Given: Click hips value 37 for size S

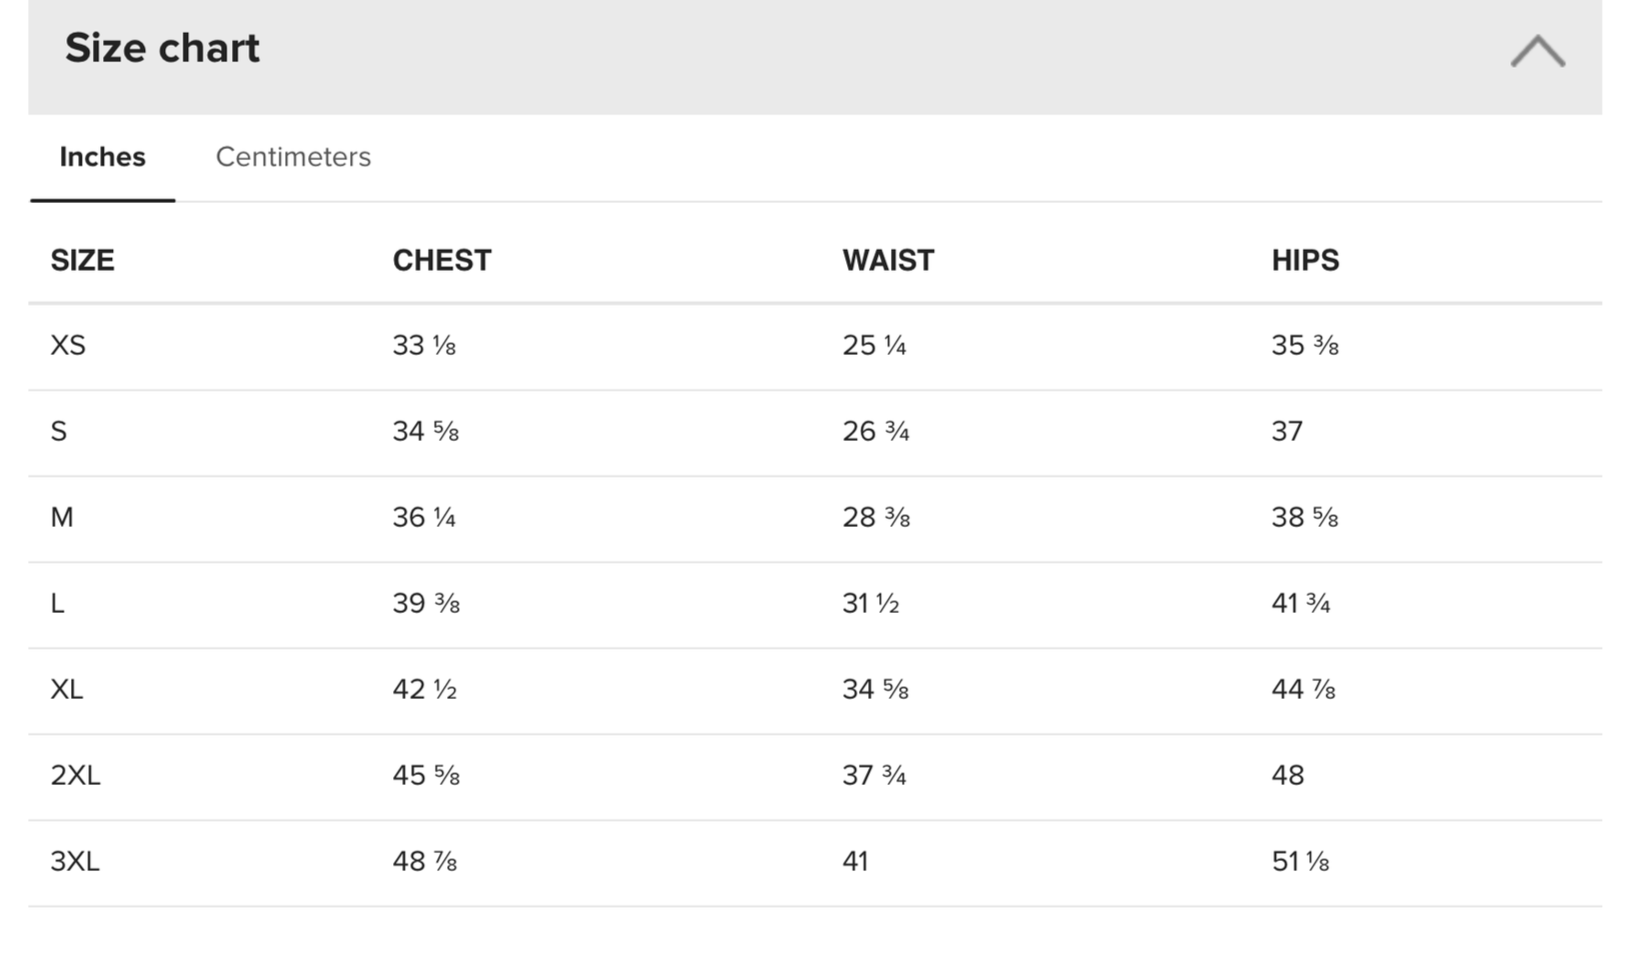Looking at the screenshot, I should click(1287, 432).
